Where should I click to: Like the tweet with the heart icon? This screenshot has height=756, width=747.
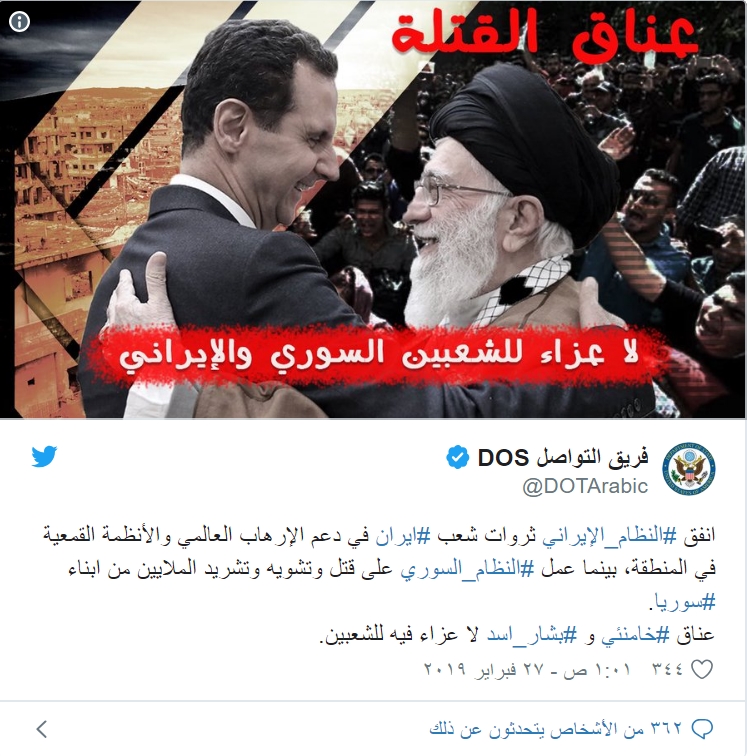[702, 669]
